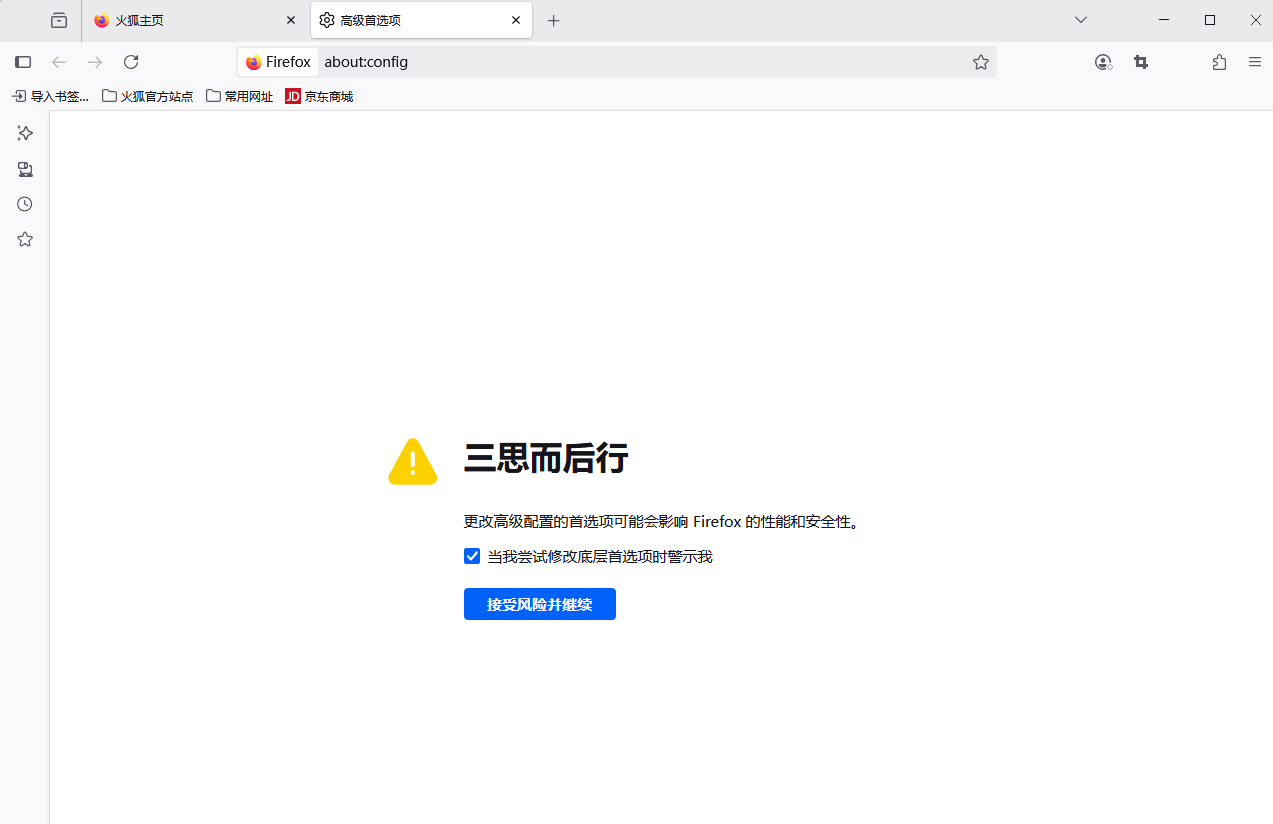Open AI chatbot sparkle sidebar icon
The width and height of the screenshot is (1273, 824).
tap(25, 133)
